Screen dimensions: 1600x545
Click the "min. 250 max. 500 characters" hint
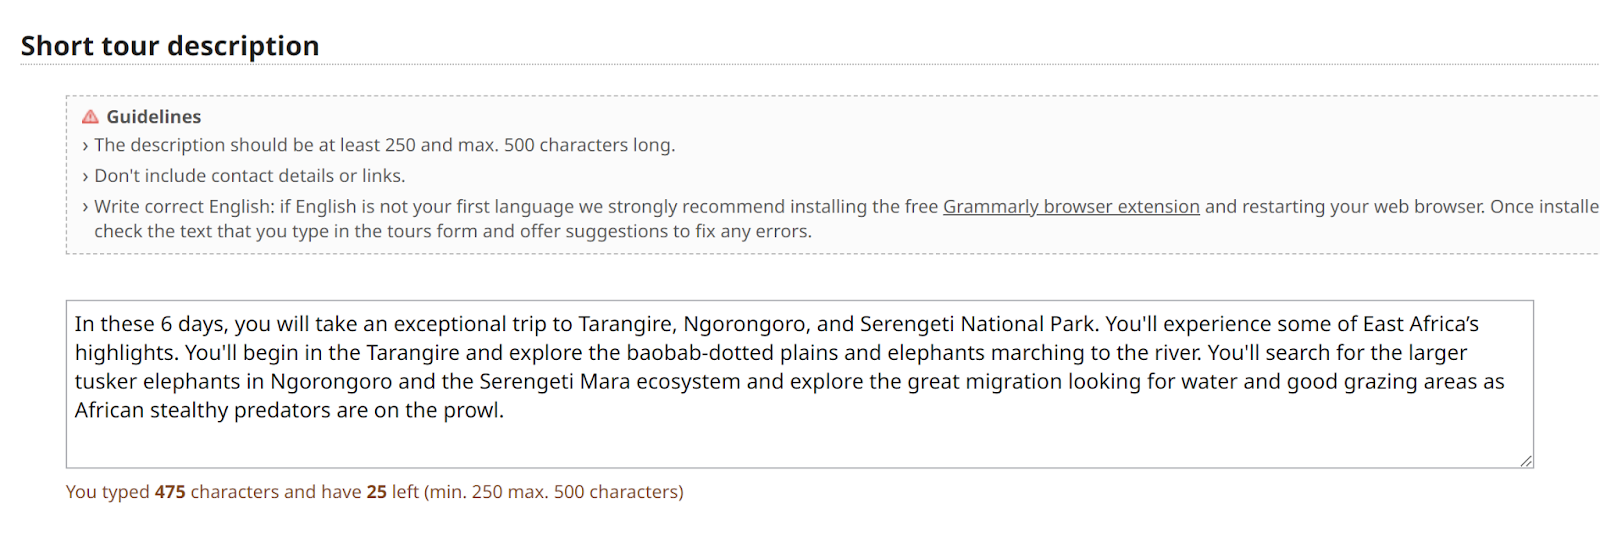pyautogui.click(x=553, y=492)
